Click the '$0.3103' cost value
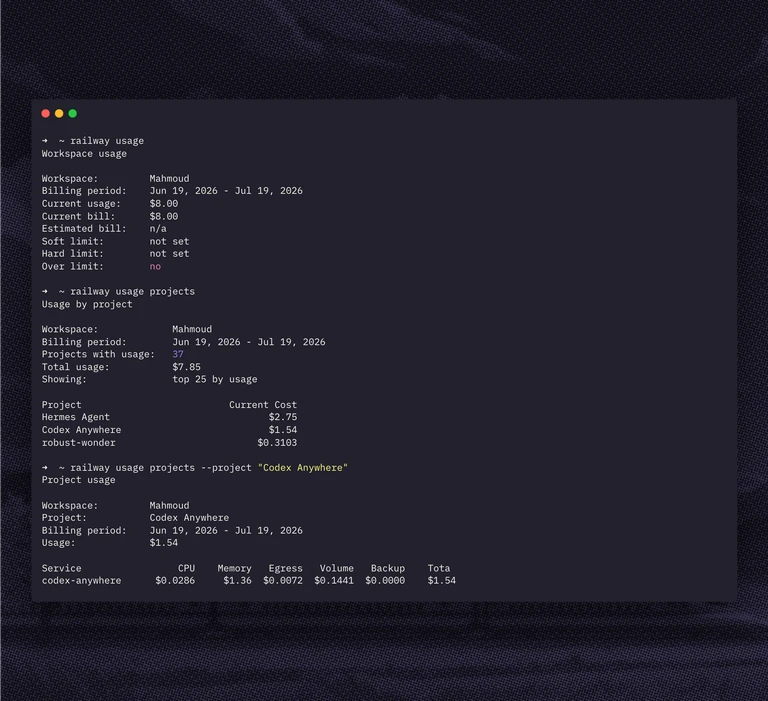 pos(277,443)
